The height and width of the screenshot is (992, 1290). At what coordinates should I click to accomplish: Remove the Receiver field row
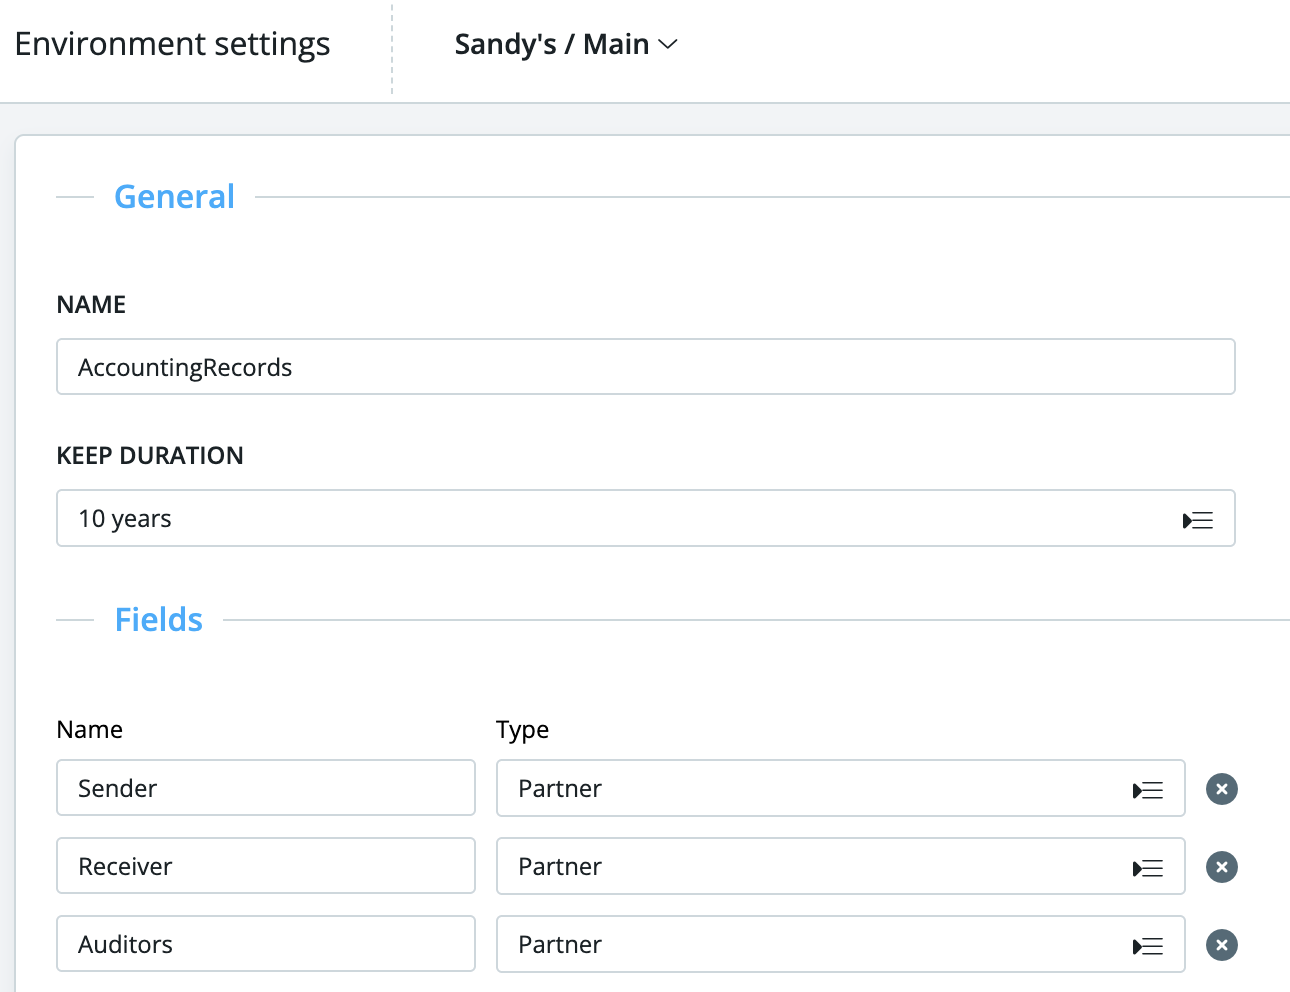point(1221,867)
